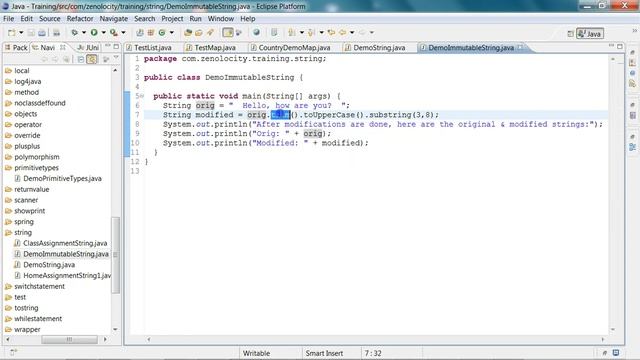Click Collapse All in Navigator toolbar
The image size is (640, 360).
[x=81, y=60]
